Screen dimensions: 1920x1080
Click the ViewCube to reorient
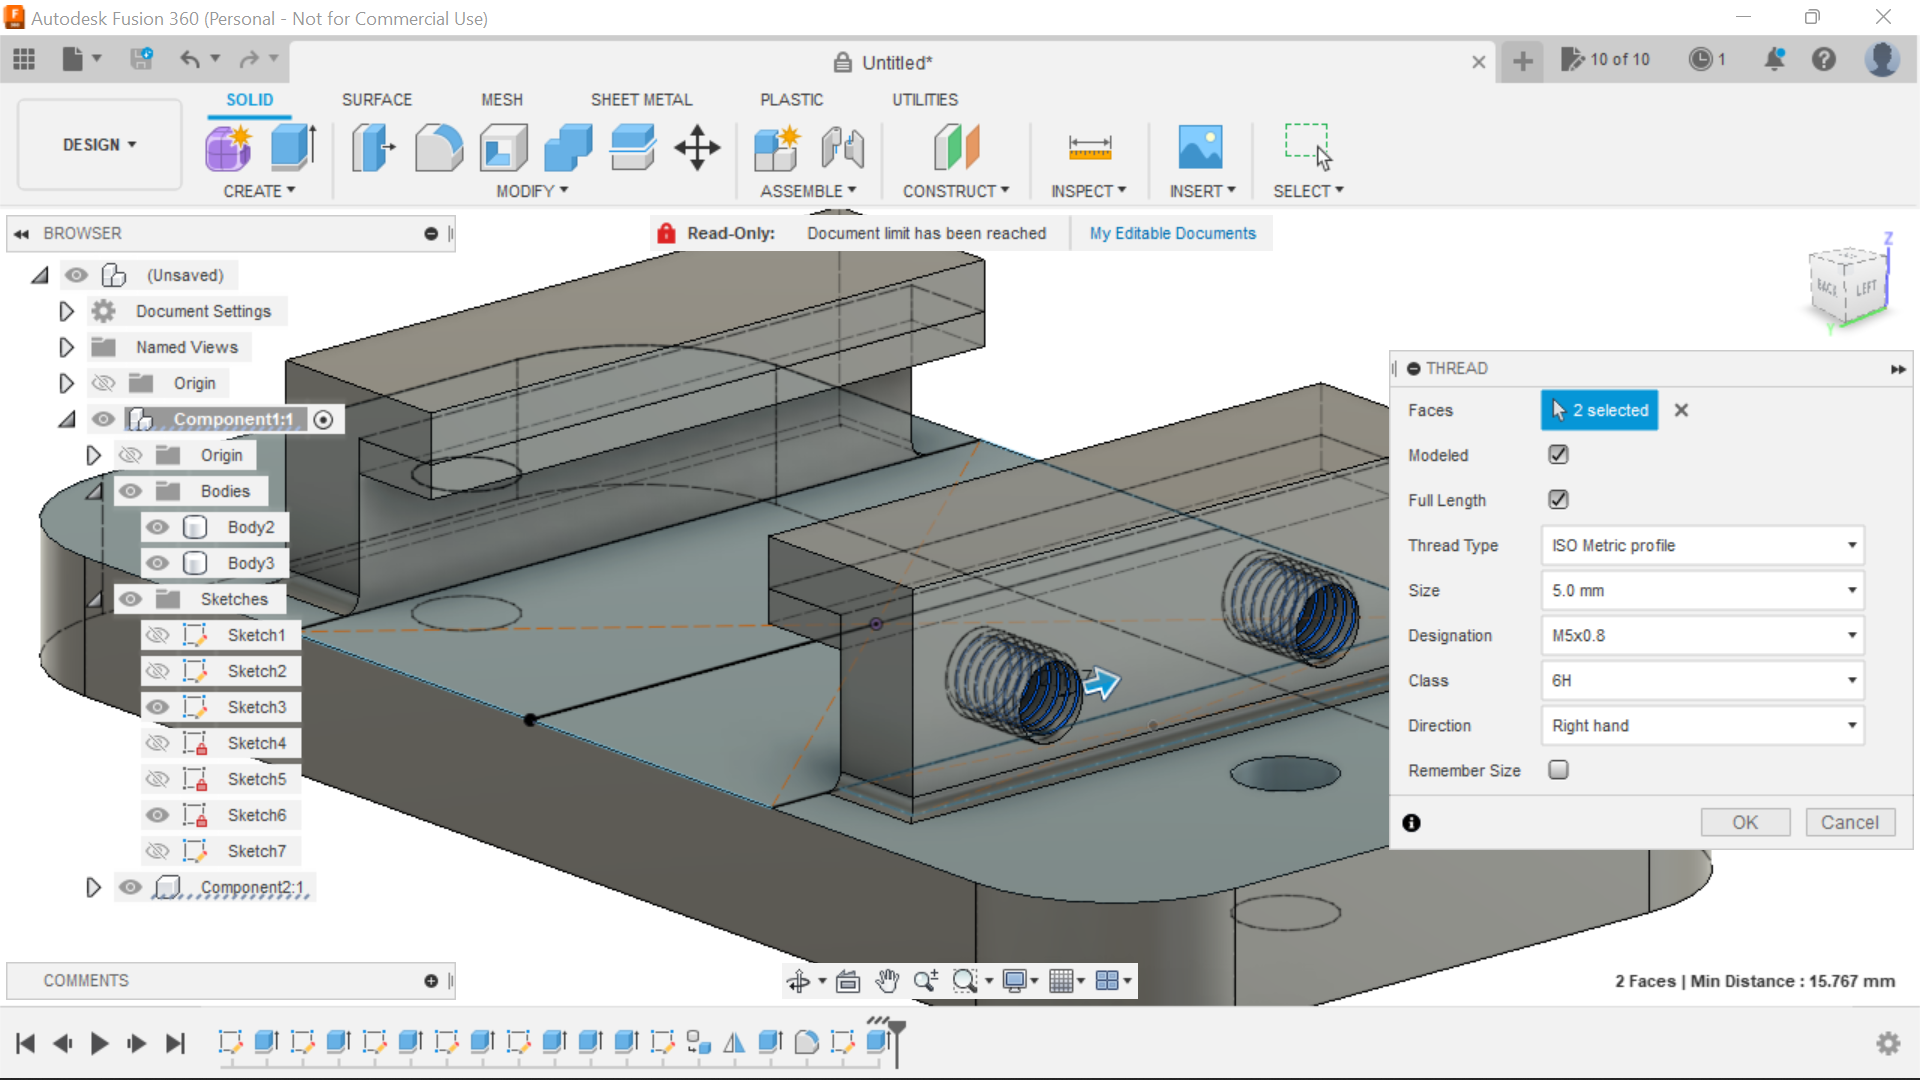coord(1846,287)
